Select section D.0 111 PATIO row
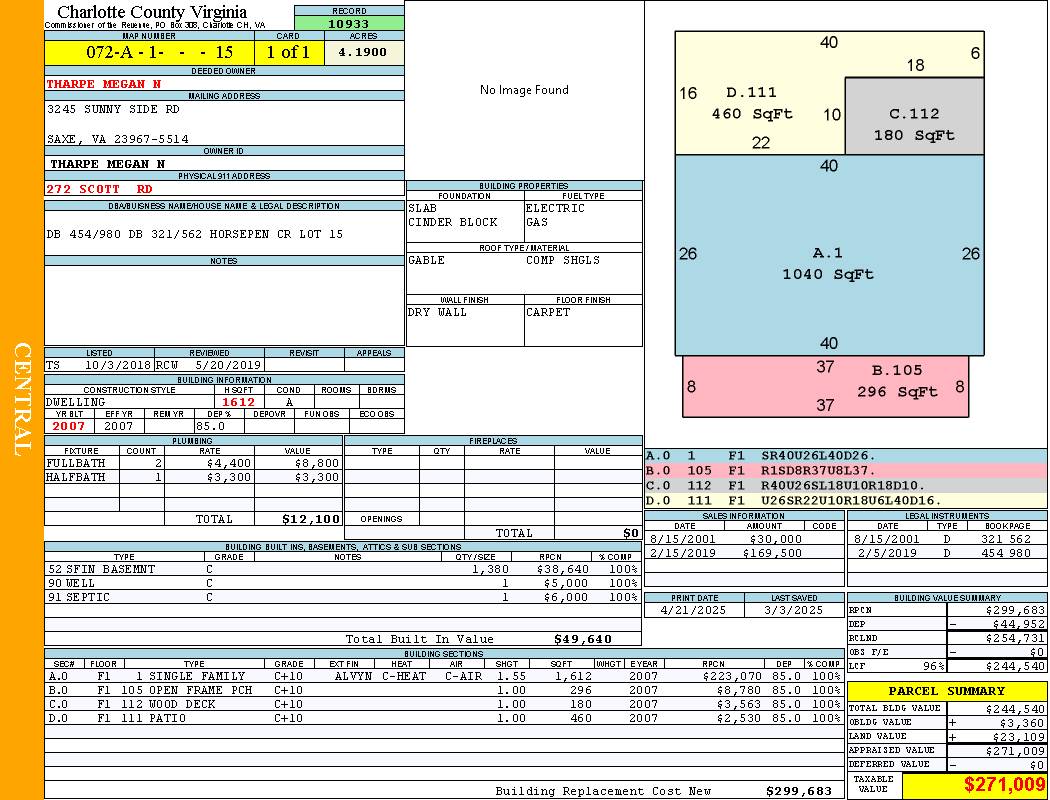 (x=444, y=718)
